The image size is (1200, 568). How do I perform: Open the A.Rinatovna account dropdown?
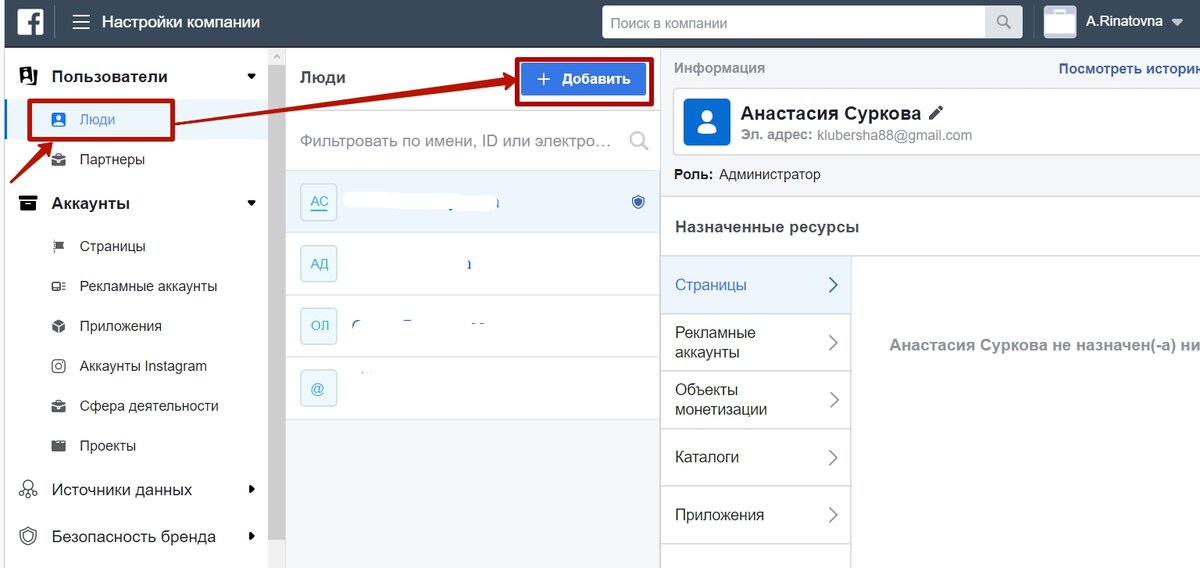pos(1177,21)
